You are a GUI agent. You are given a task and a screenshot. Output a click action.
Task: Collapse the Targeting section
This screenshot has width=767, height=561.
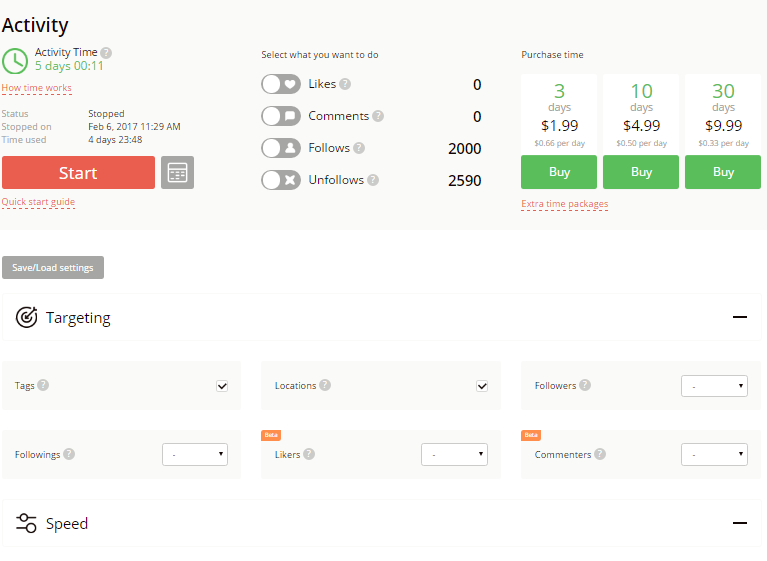pyautogui.click(x=740, y=317)
